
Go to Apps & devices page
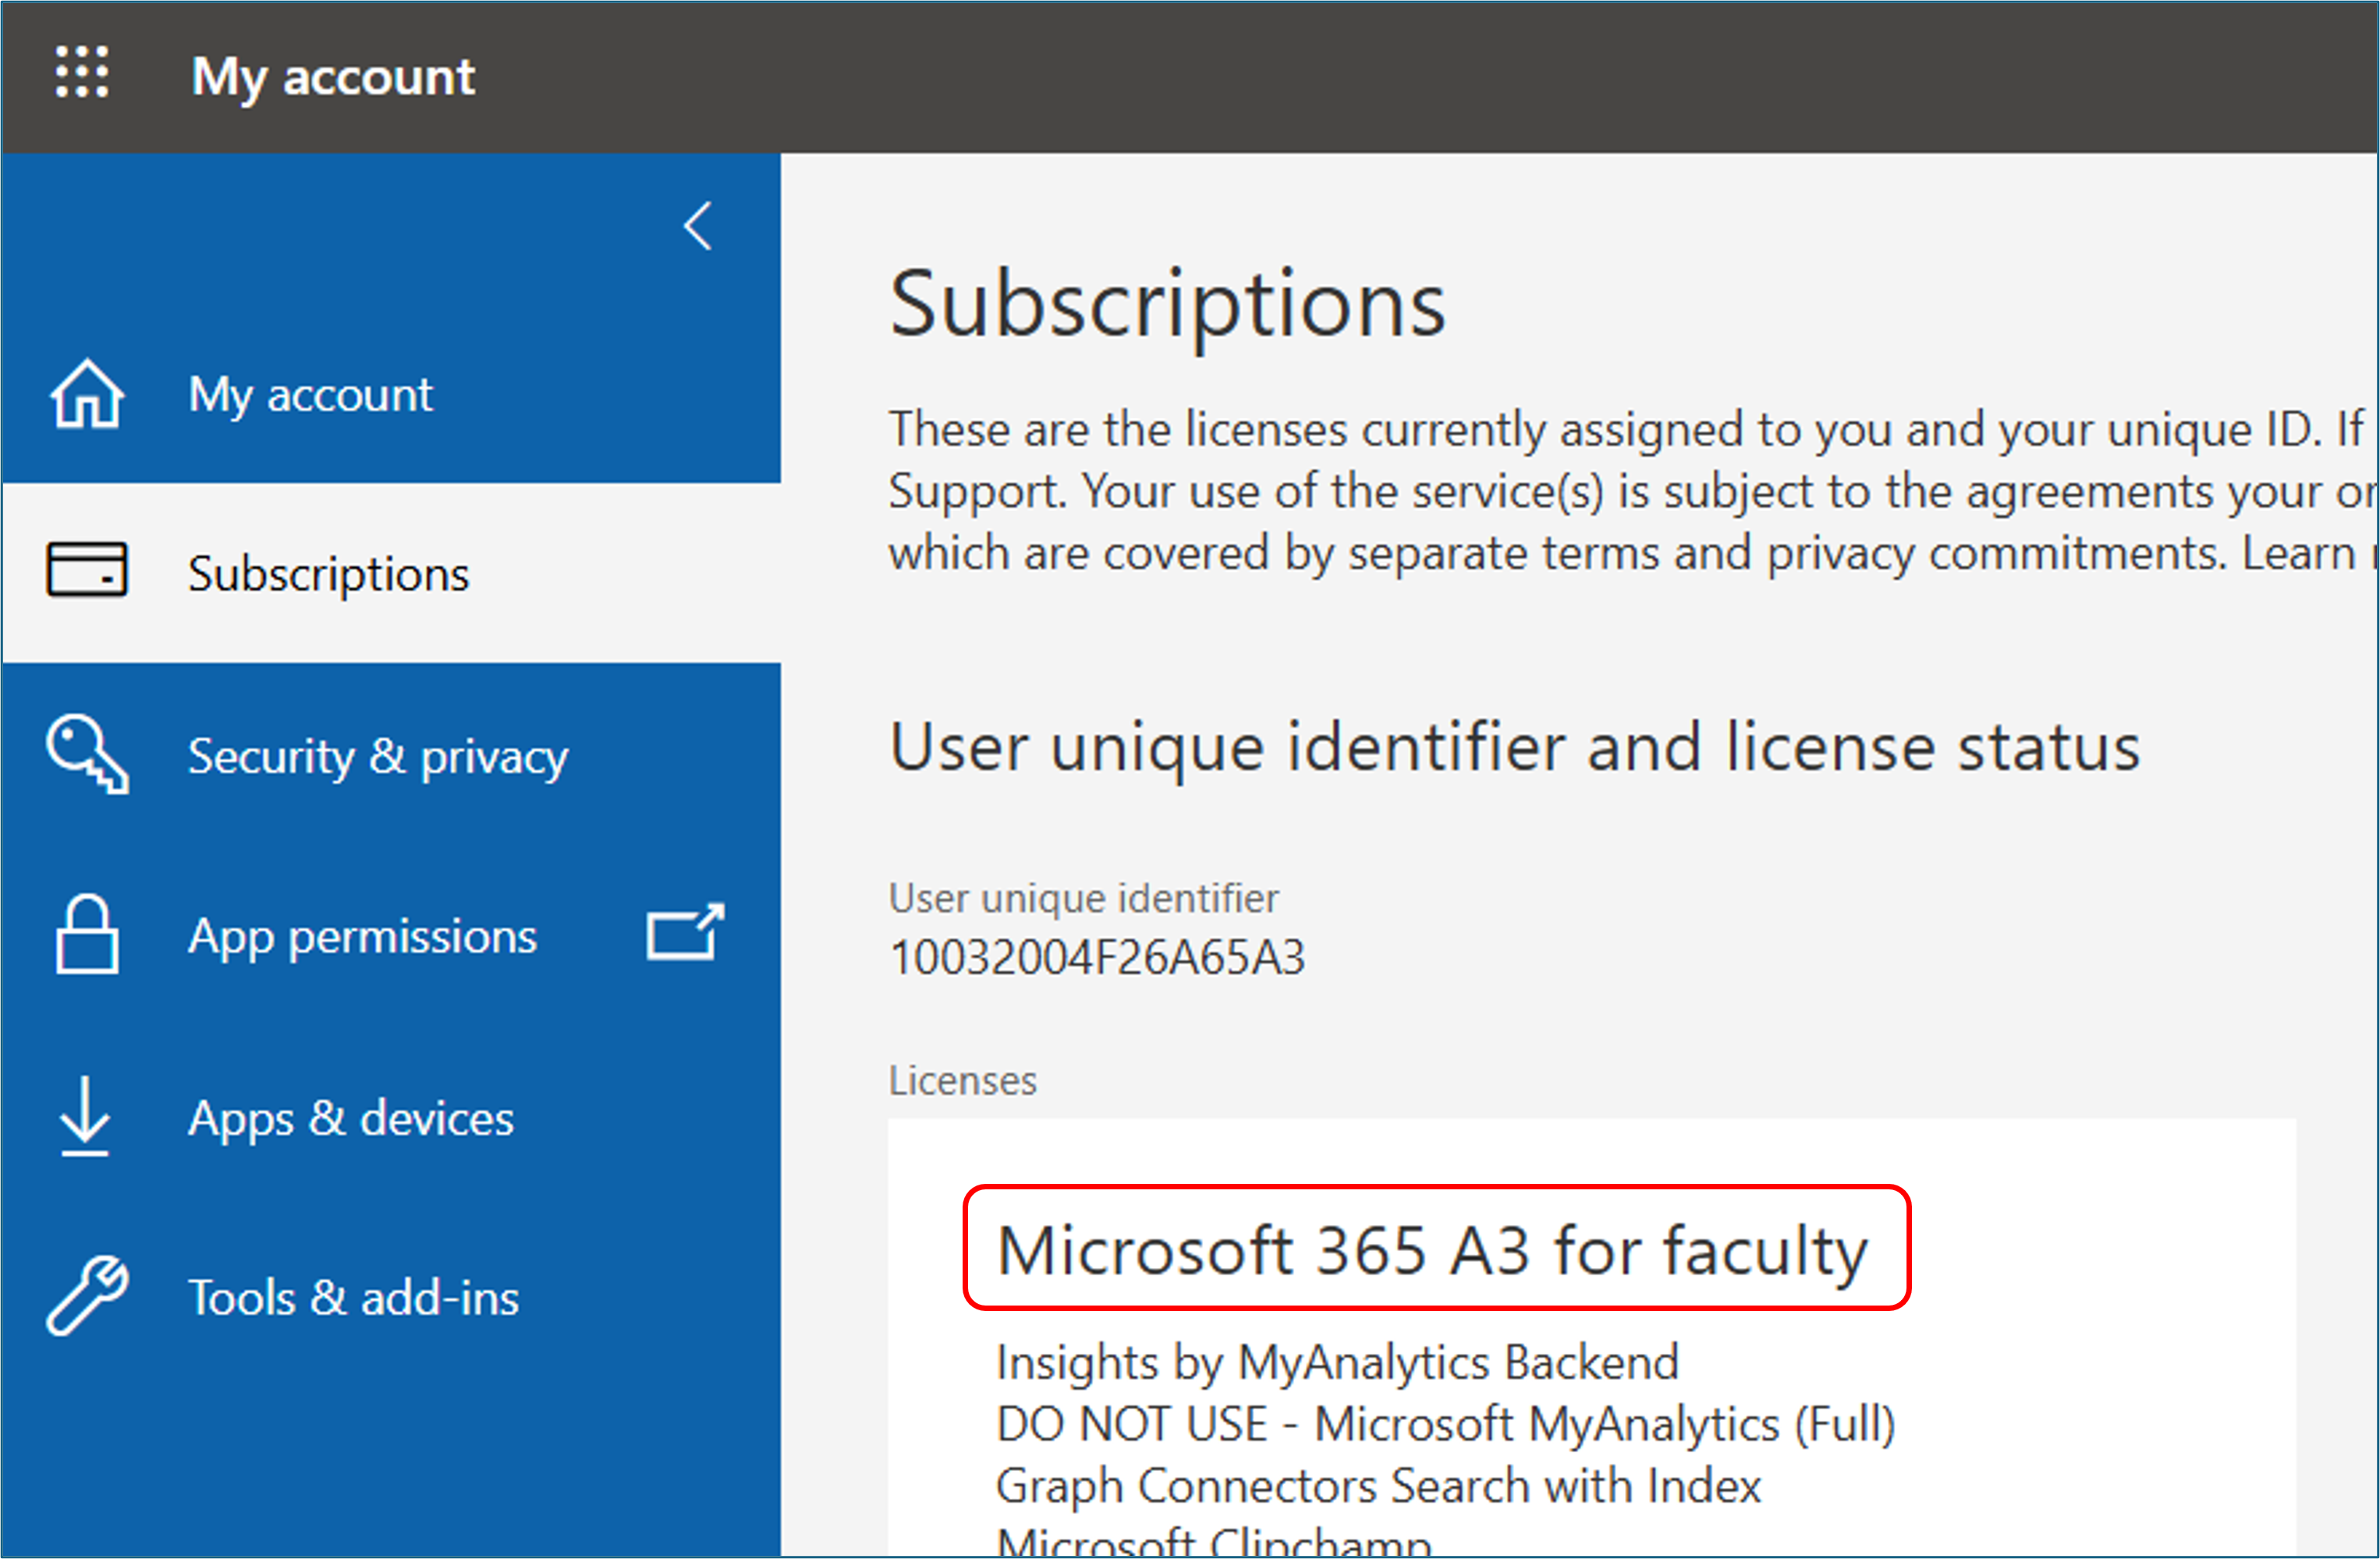tap(349, 1119)
